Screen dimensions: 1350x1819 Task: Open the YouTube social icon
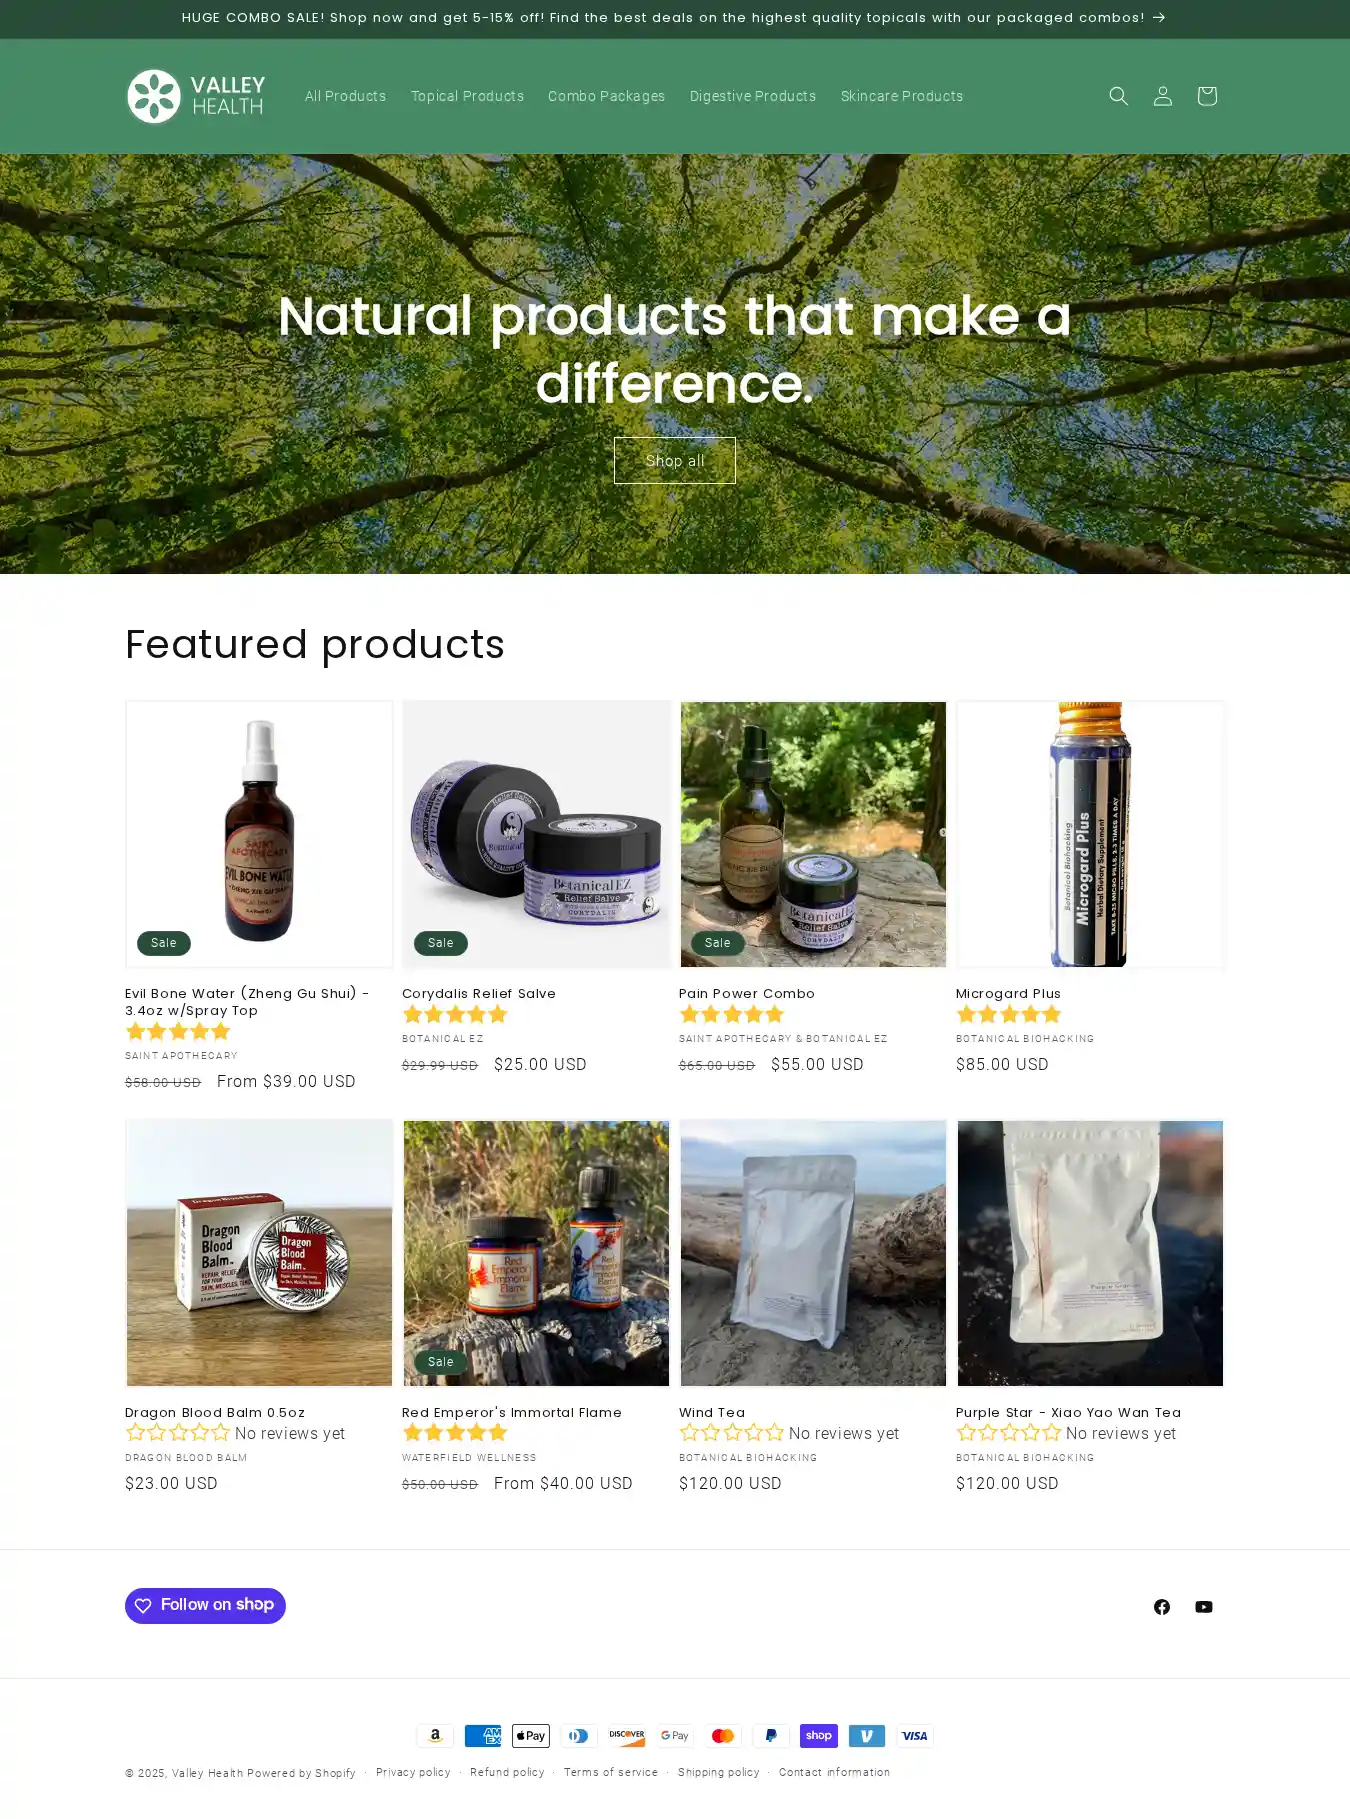point(1203,1606)
